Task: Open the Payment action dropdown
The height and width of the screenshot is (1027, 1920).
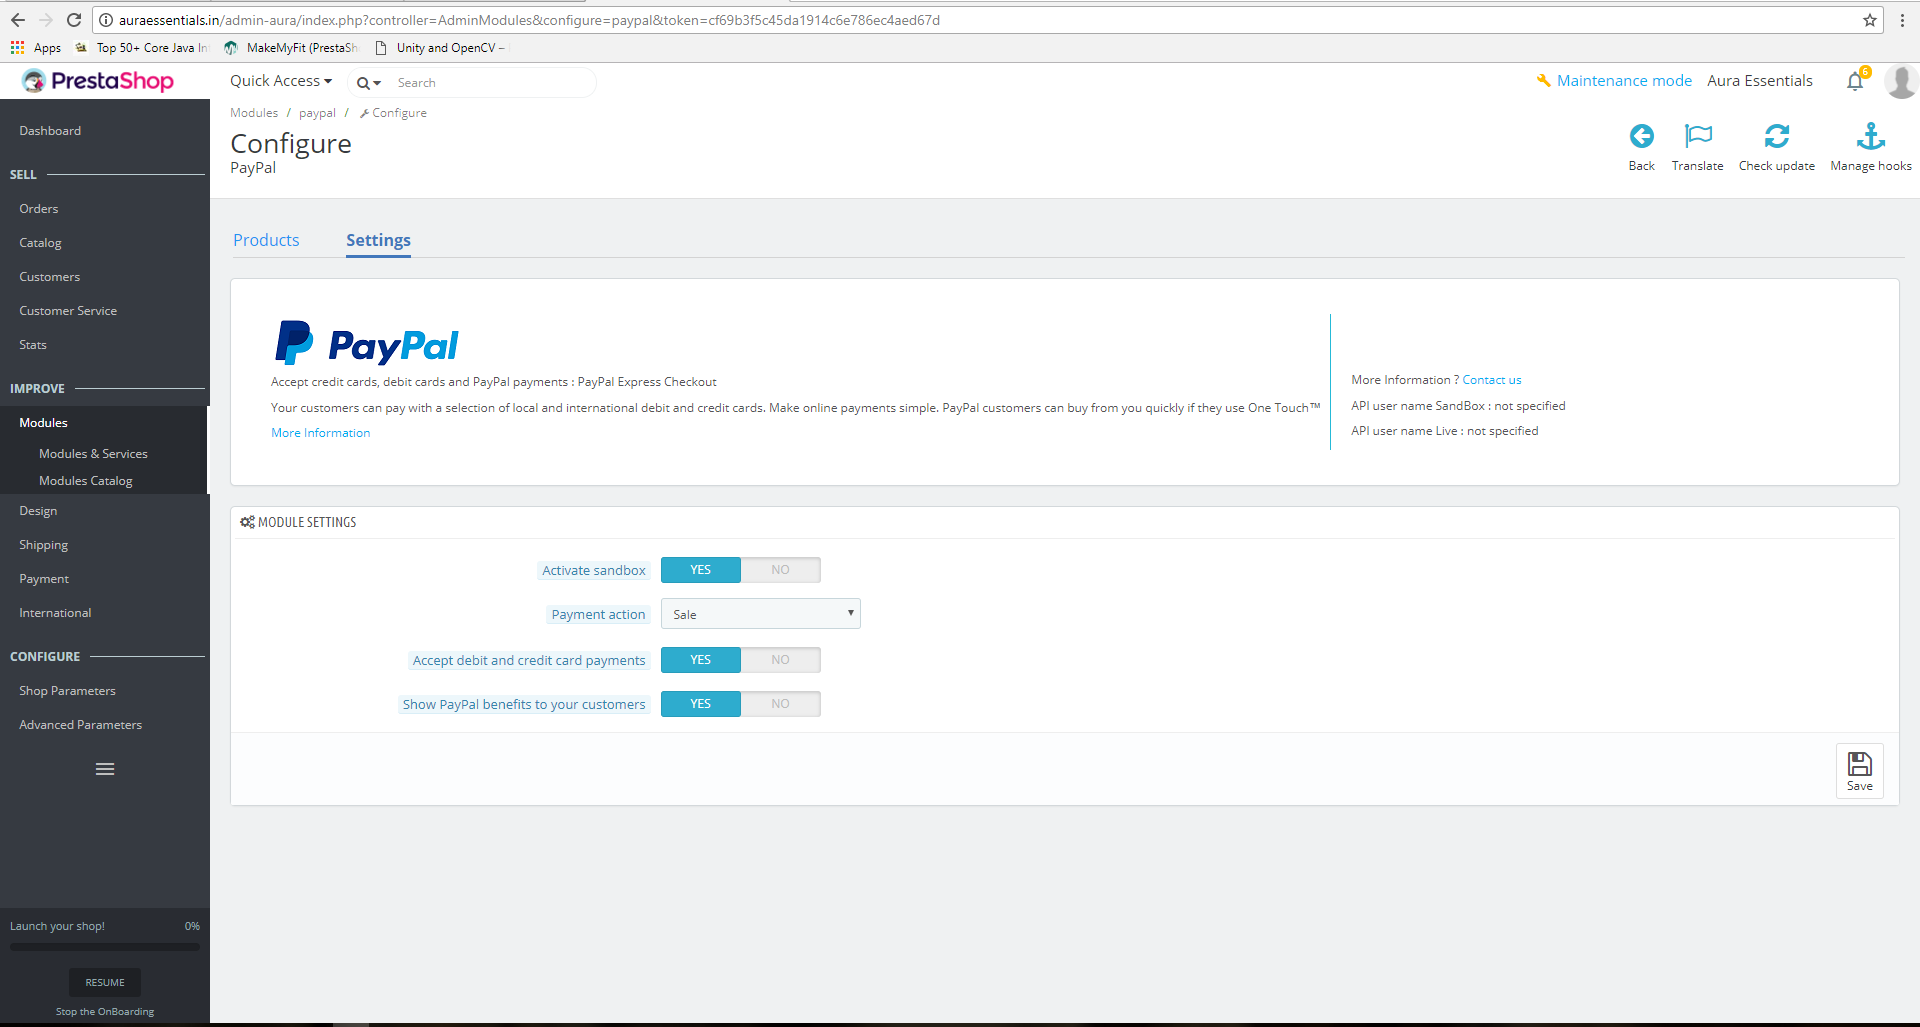Action: 761,614
